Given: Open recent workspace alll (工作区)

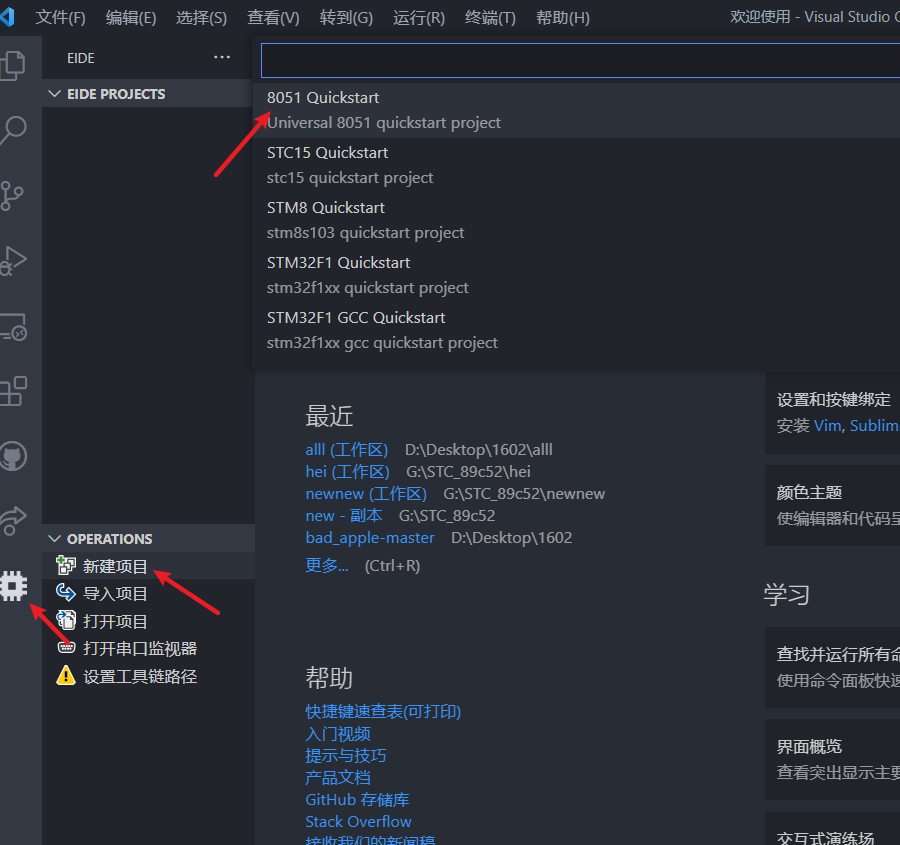Looking at the screenshot, I should click(347, 449).
